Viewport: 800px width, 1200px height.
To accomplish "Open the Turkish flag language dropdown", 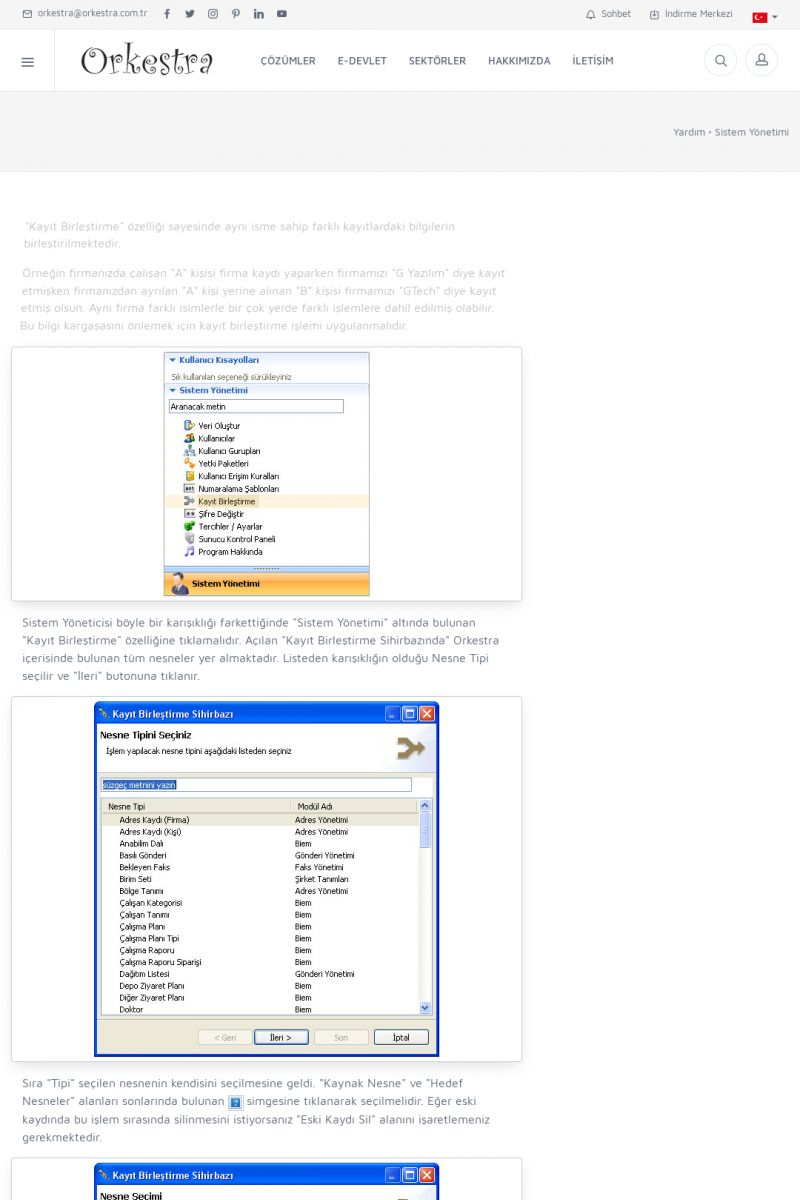I will coord(765,17).
